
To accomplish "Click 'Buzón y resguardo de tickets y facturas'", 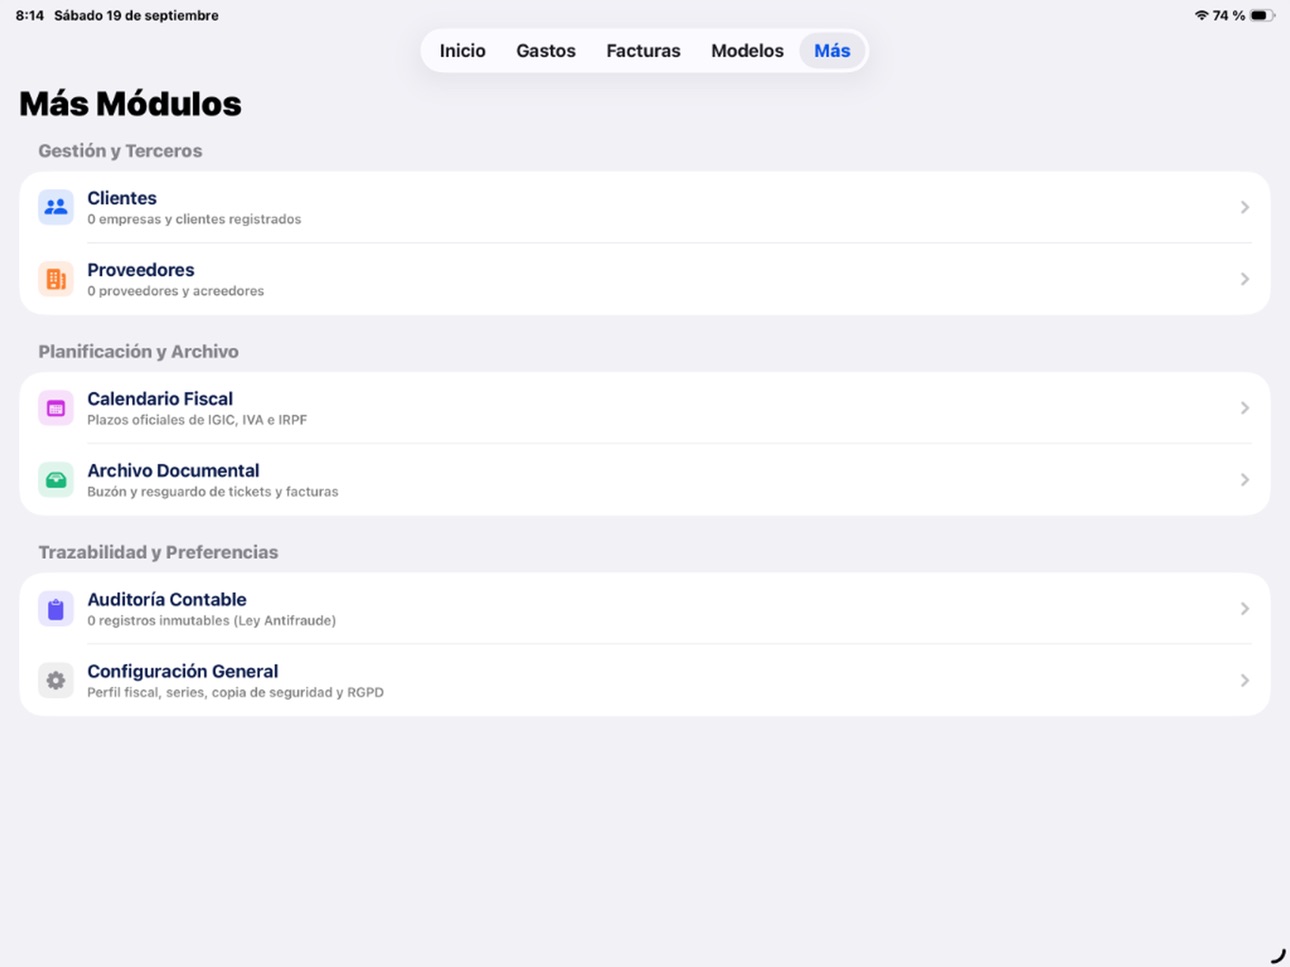I will coord(213,492).
